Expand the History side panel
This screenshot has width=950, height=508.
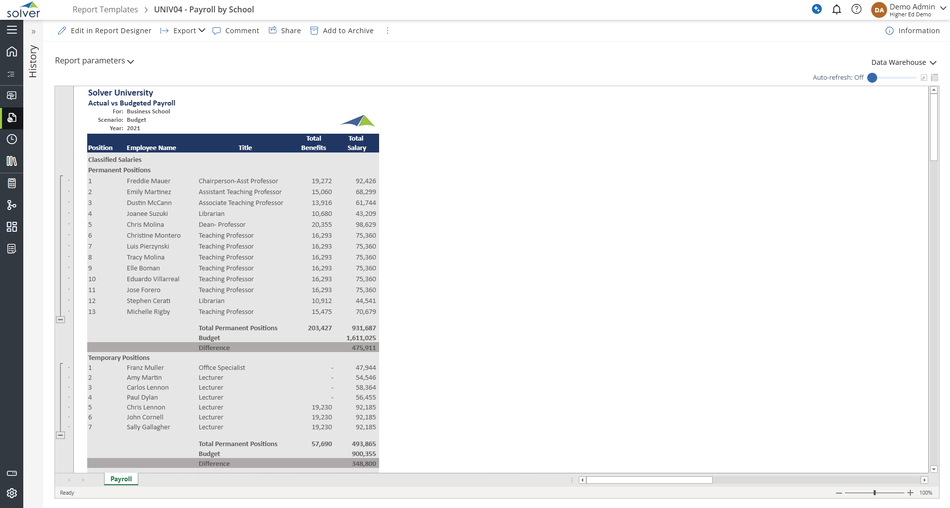[x=33, y=32]
